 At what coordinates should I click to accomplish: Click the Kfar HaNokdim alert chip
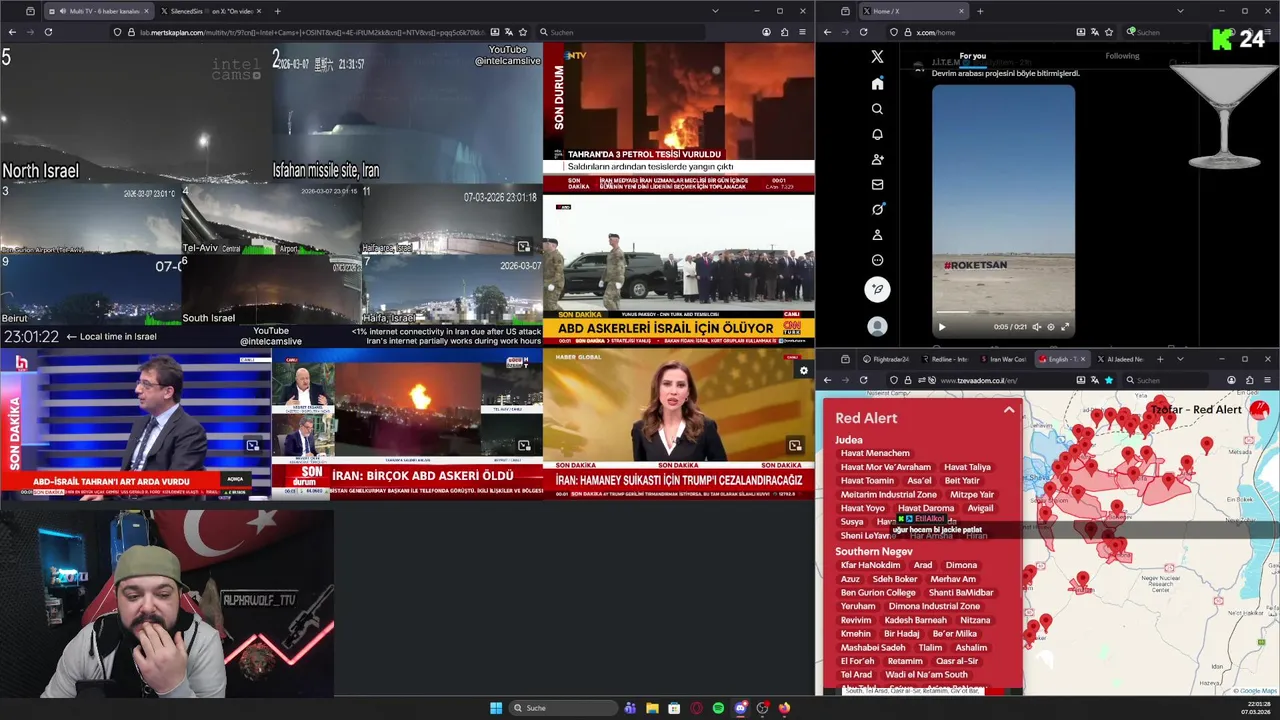(x=870, y=565)
